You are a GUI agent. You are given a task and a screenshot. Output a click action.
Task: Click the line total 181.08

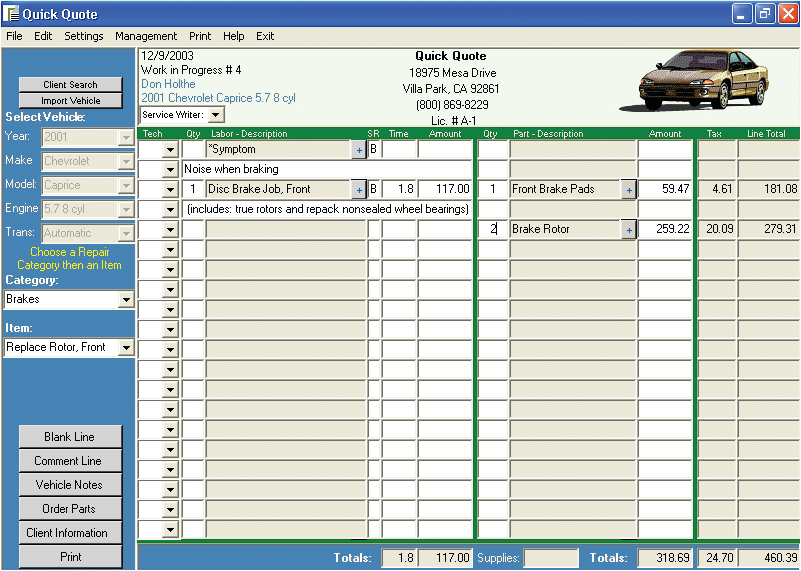click(x=768, y=189)
